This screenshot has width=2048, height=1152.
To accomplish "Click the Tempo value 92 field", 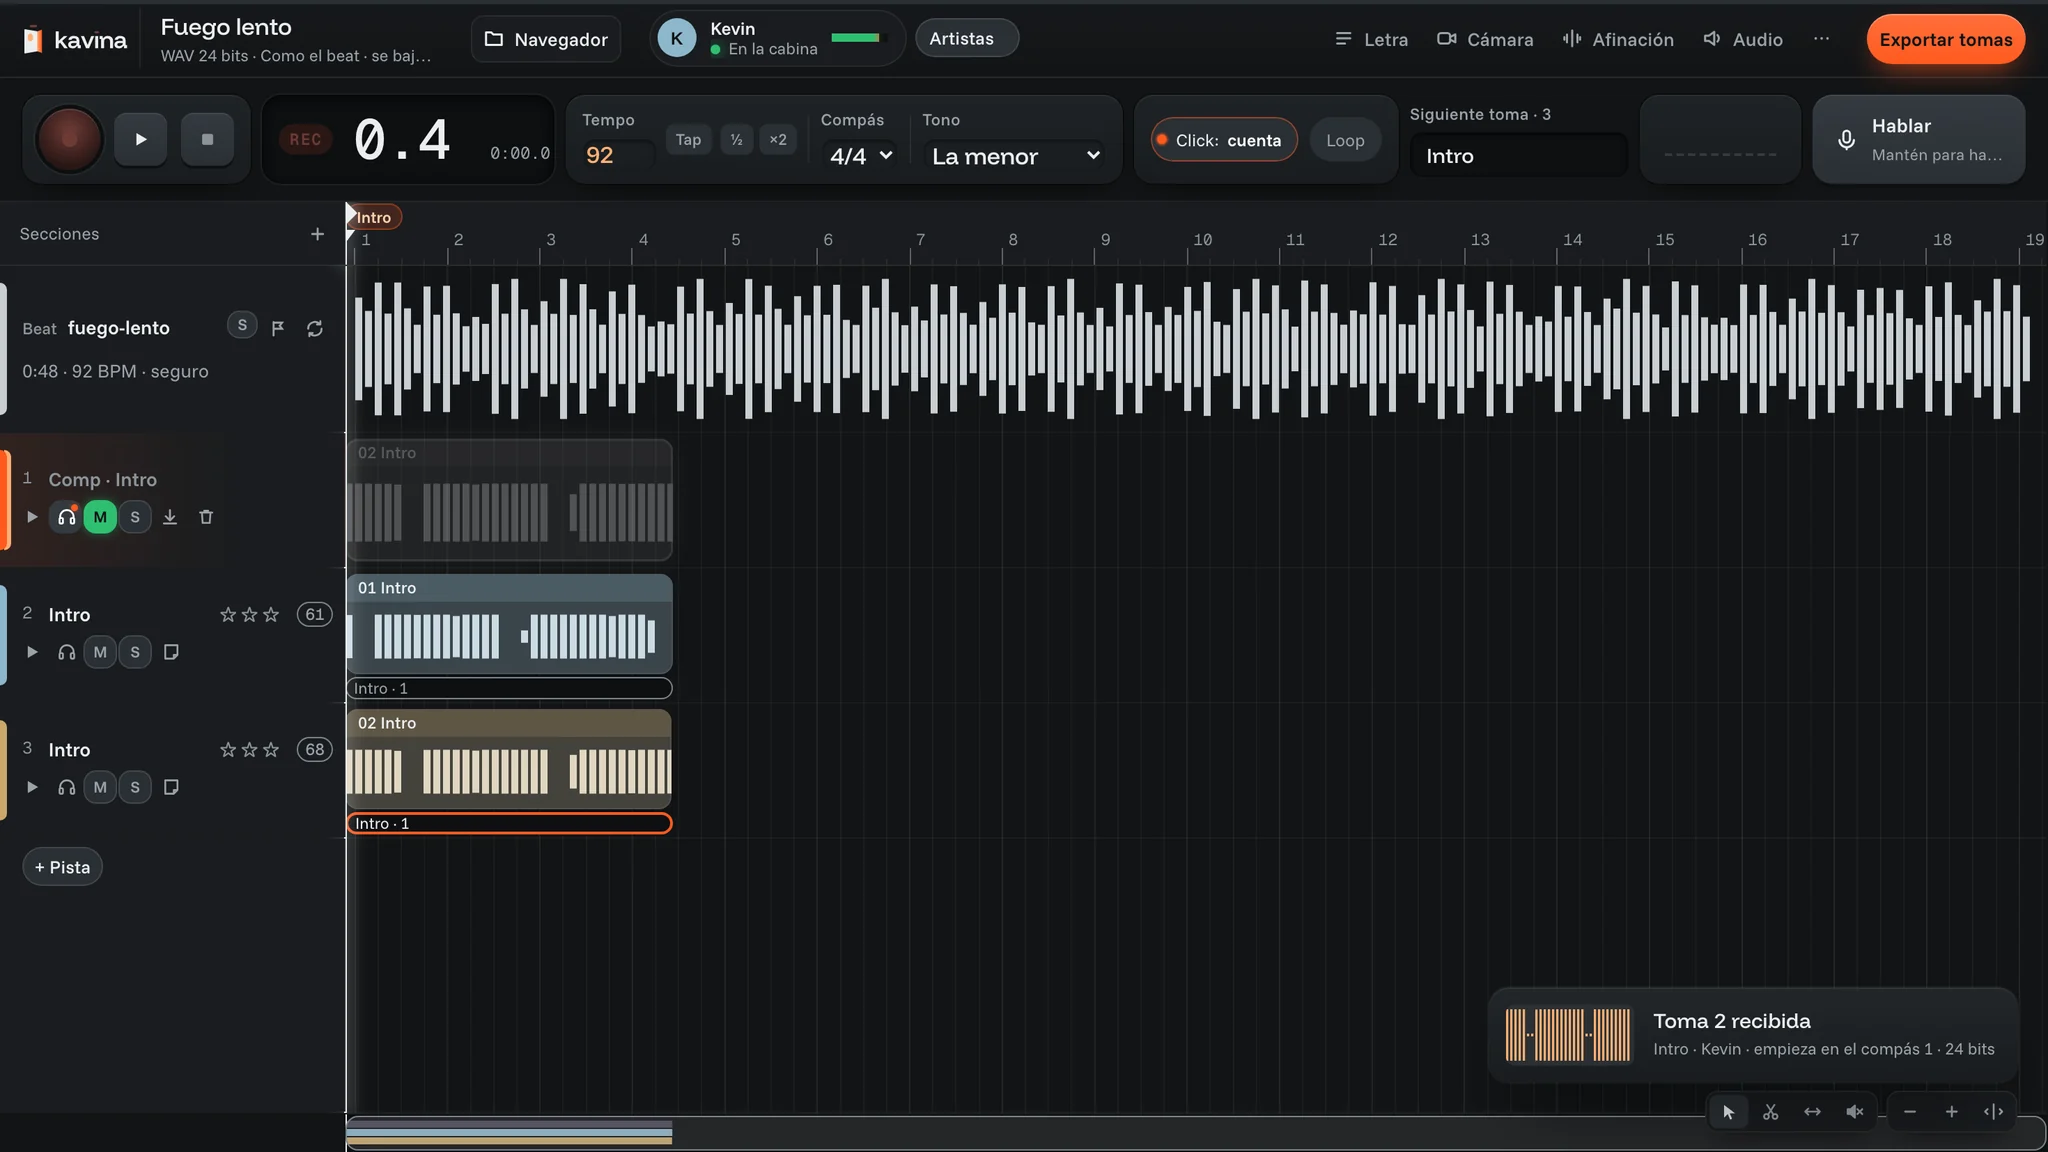I will [x=617, y=156].
